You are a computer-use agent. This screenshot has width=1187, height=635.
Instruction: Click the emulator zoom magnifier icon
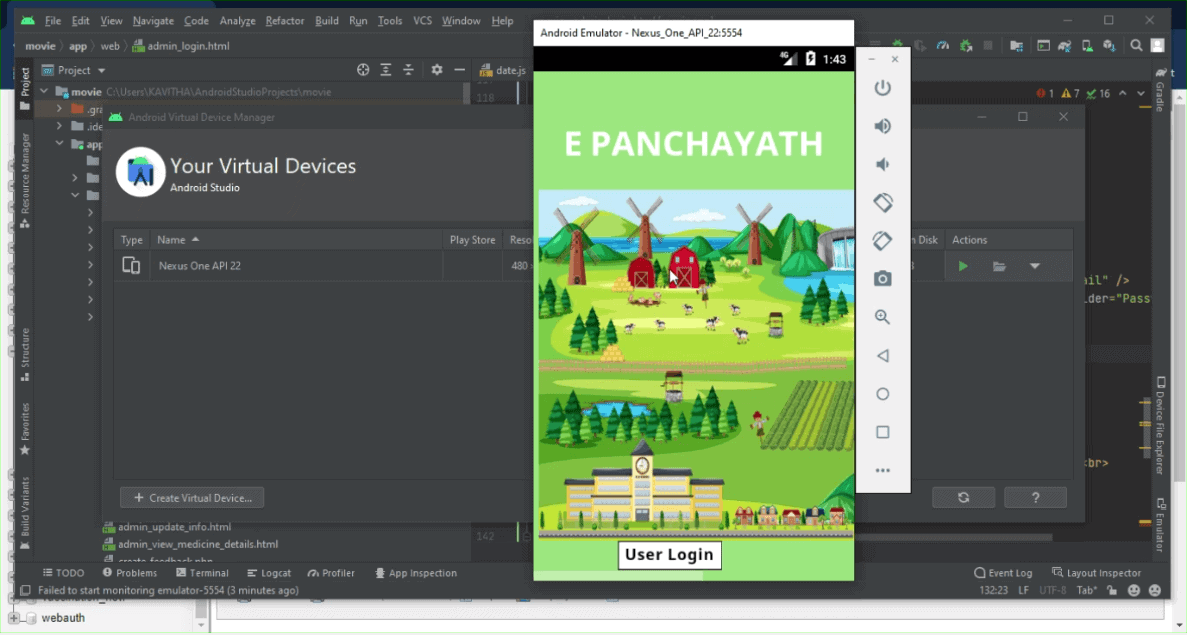(882, 317)
